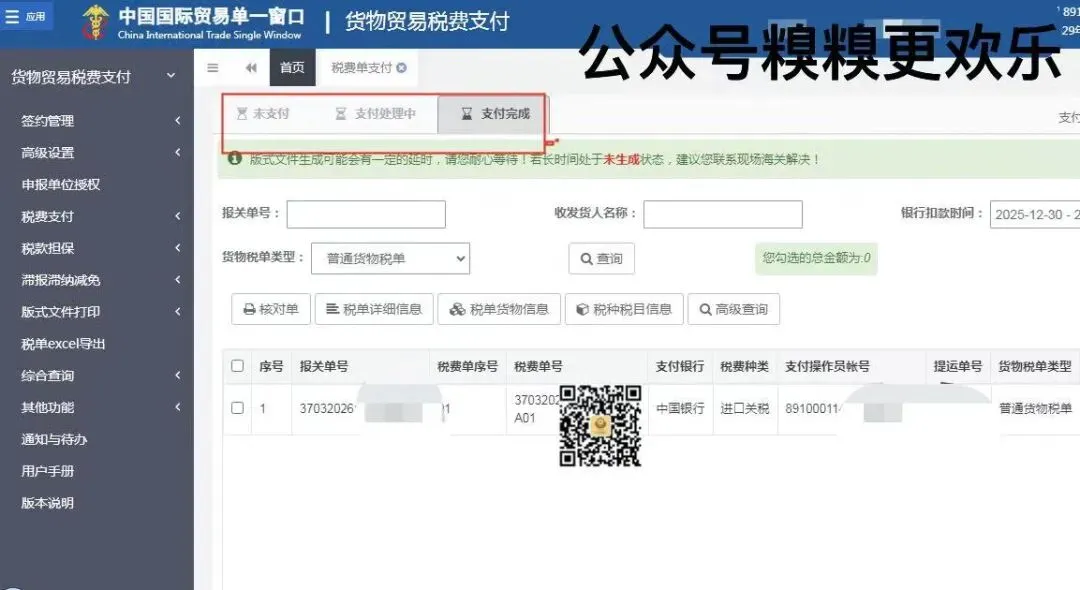This screenshot has width=1080, height=590.
Task: Click the 银行扣款时间 date field
Action: click(x=1035, y=214)
